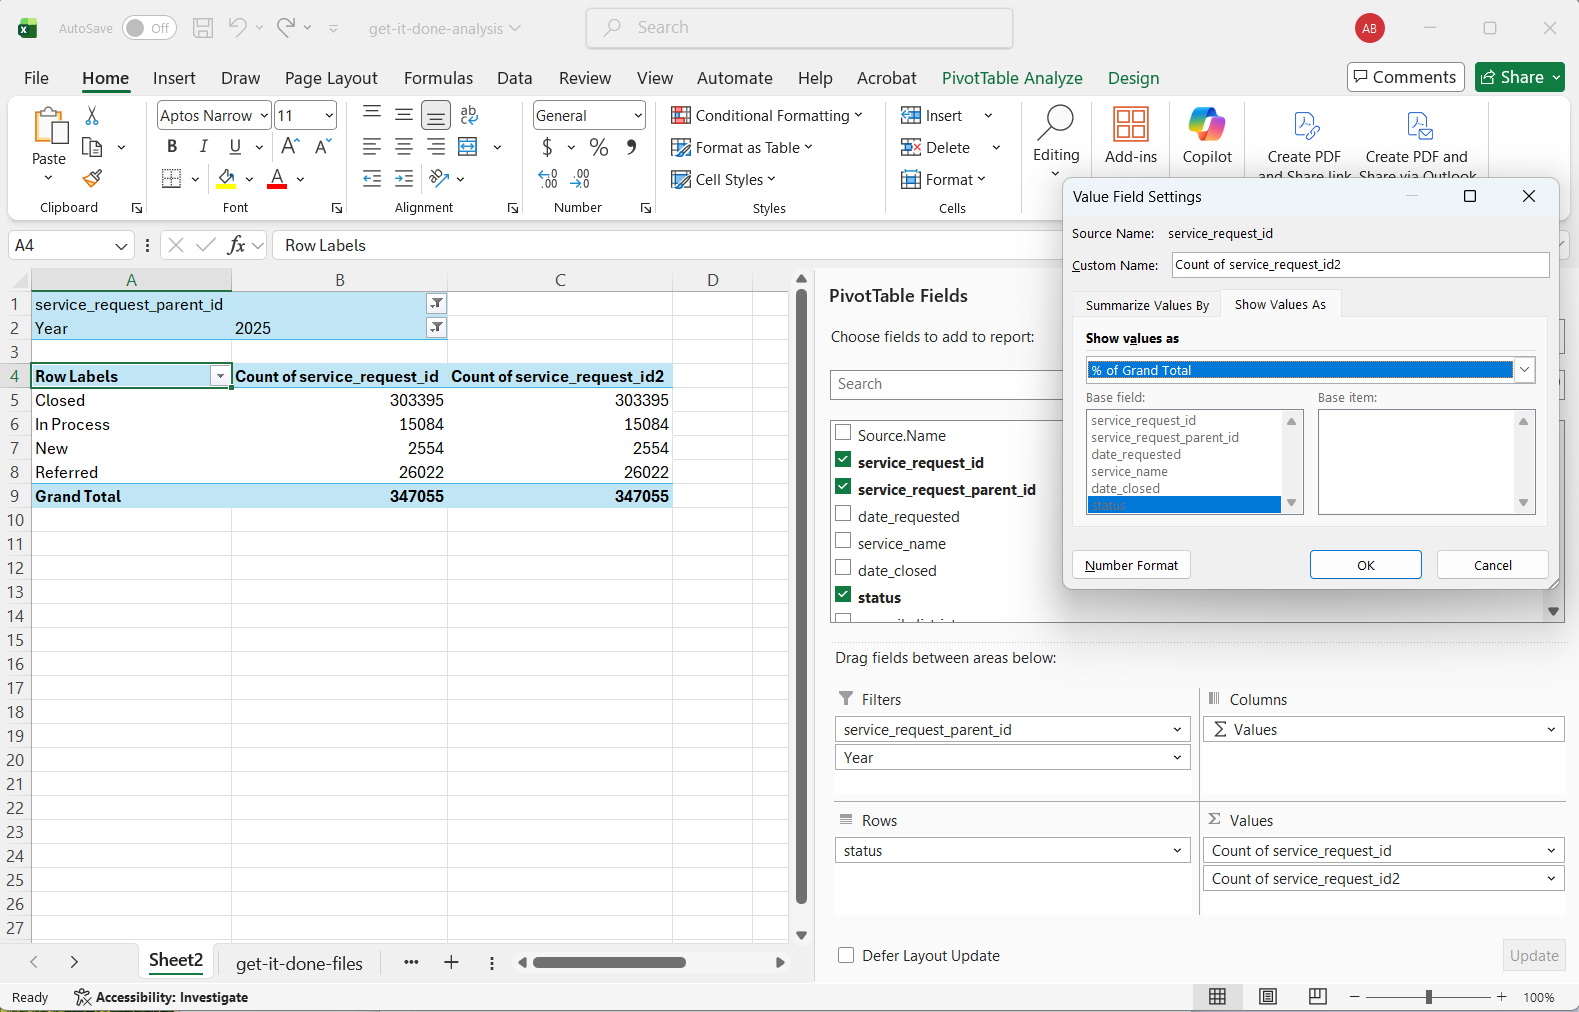Click the Wrap Text icon

click(x=469, y=115)
